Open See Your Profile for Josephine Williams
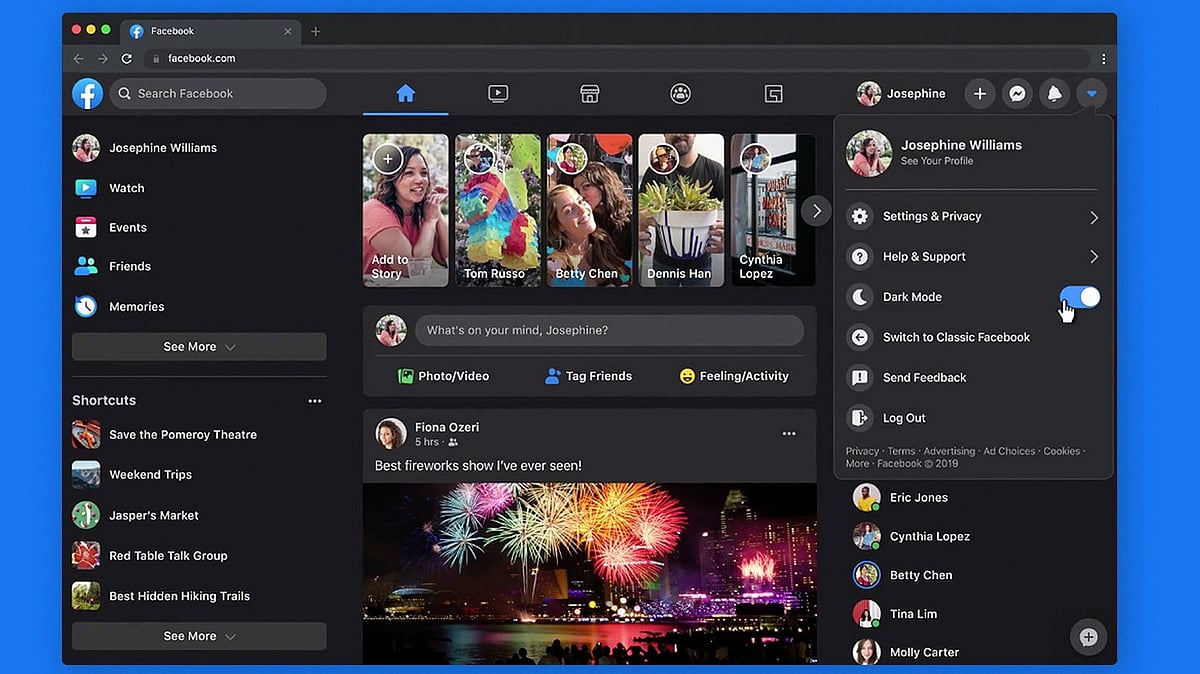 [x=936, y=161]
